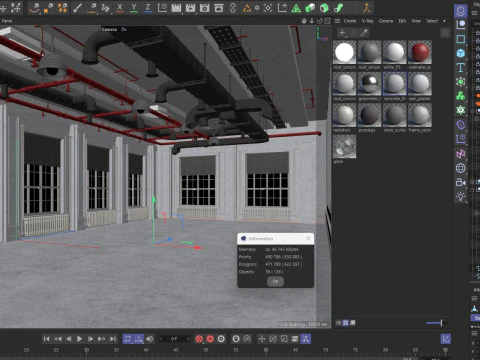Switch material manager to grid view
The width and height of the screenshot is (480, 360).
[x=346, y=323]
